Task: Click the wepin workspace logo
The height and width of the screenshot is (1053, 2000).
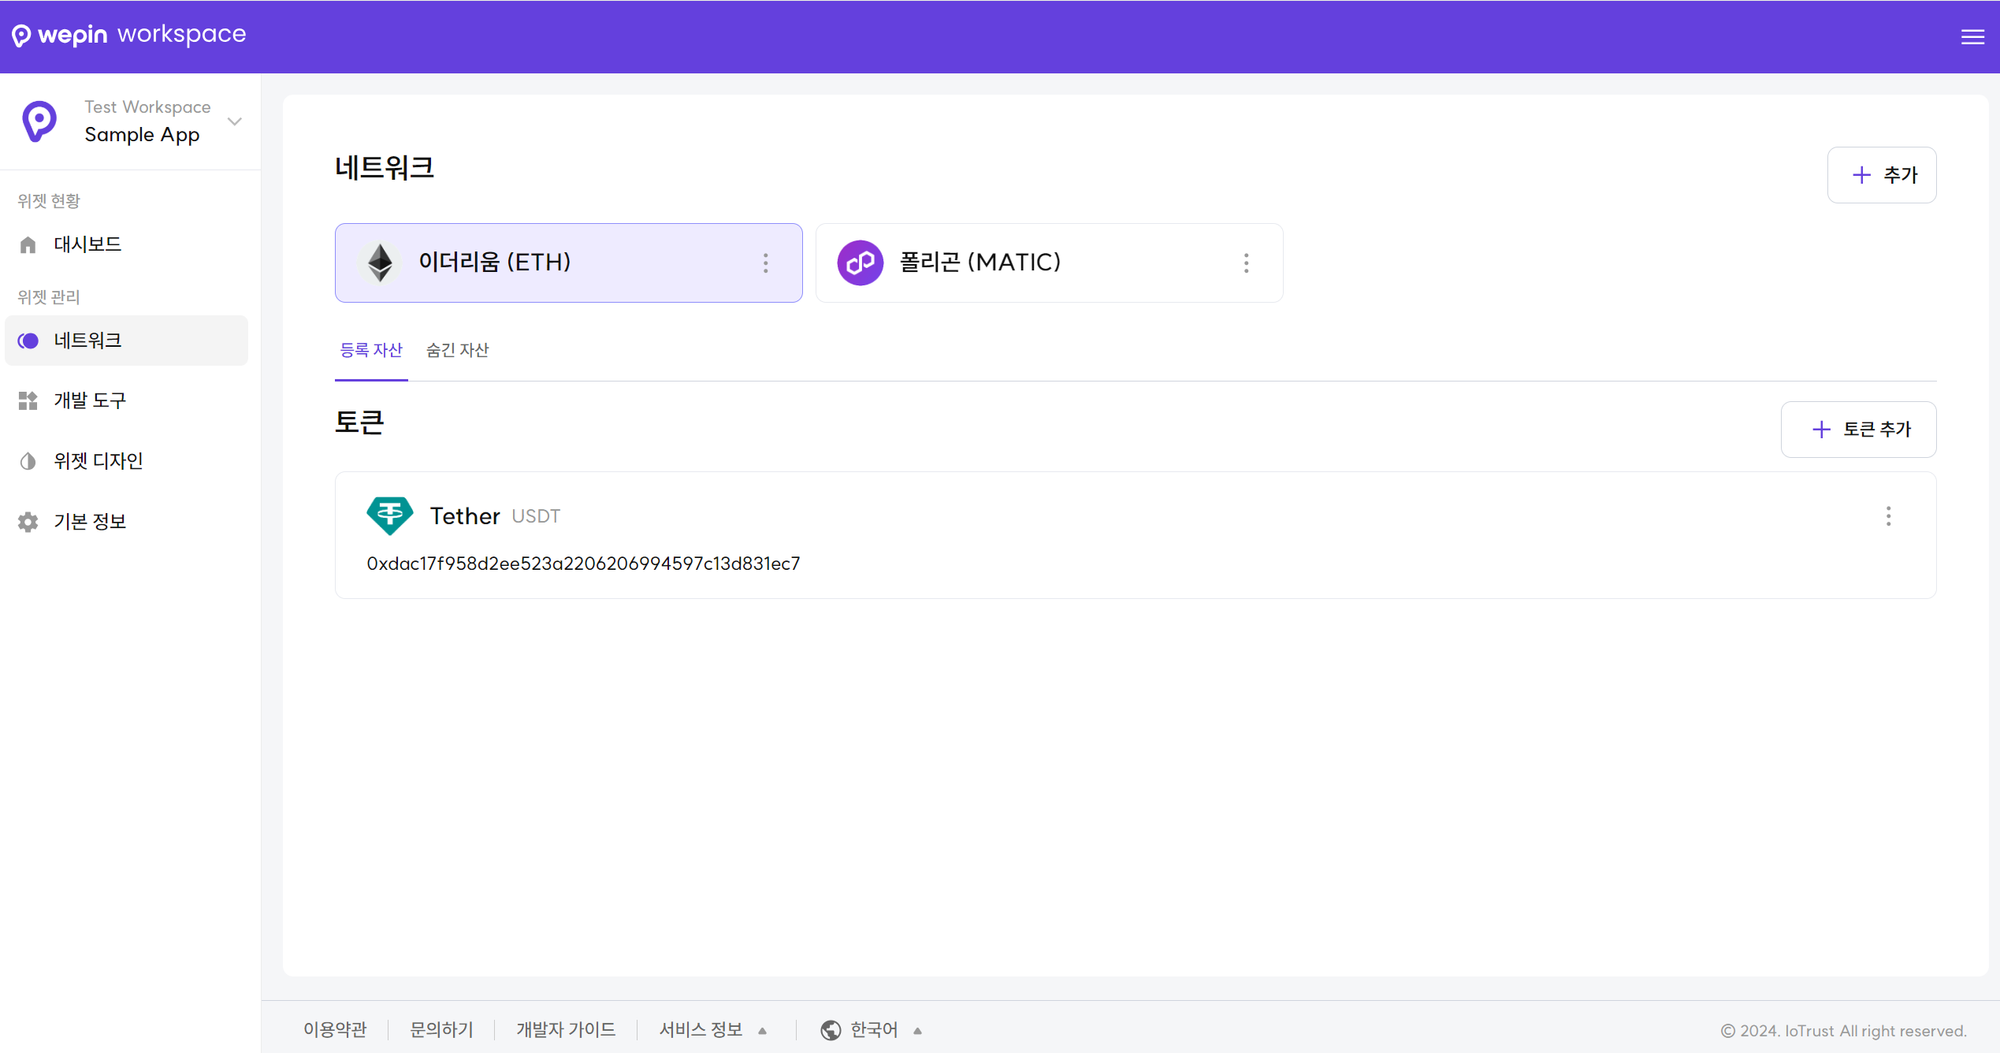Action: click(128, 35)
